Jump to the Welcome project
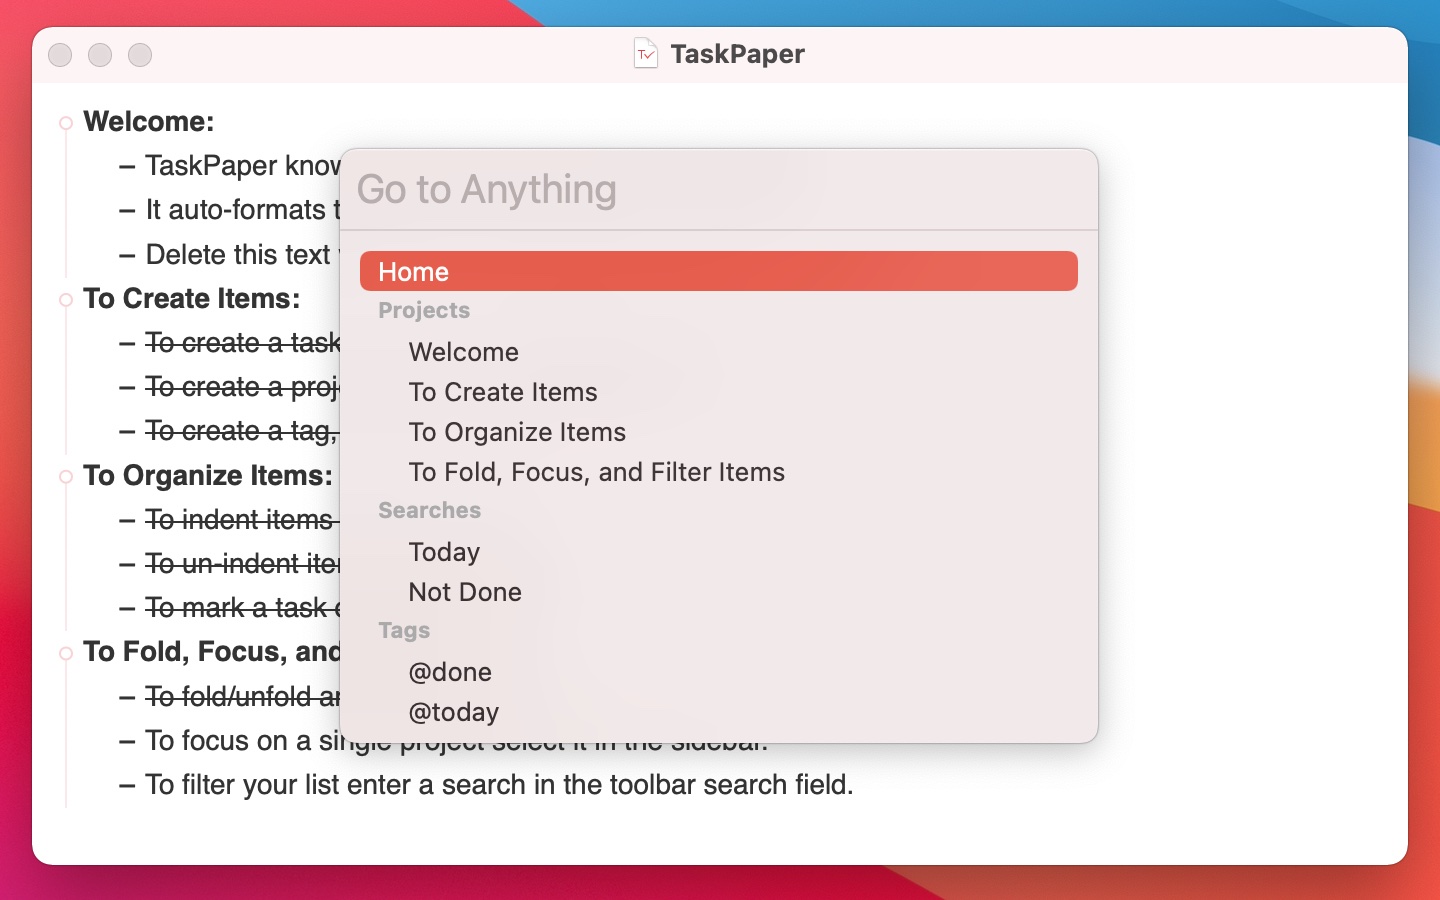Screen dimensions: 1440x900 (463, 352)
